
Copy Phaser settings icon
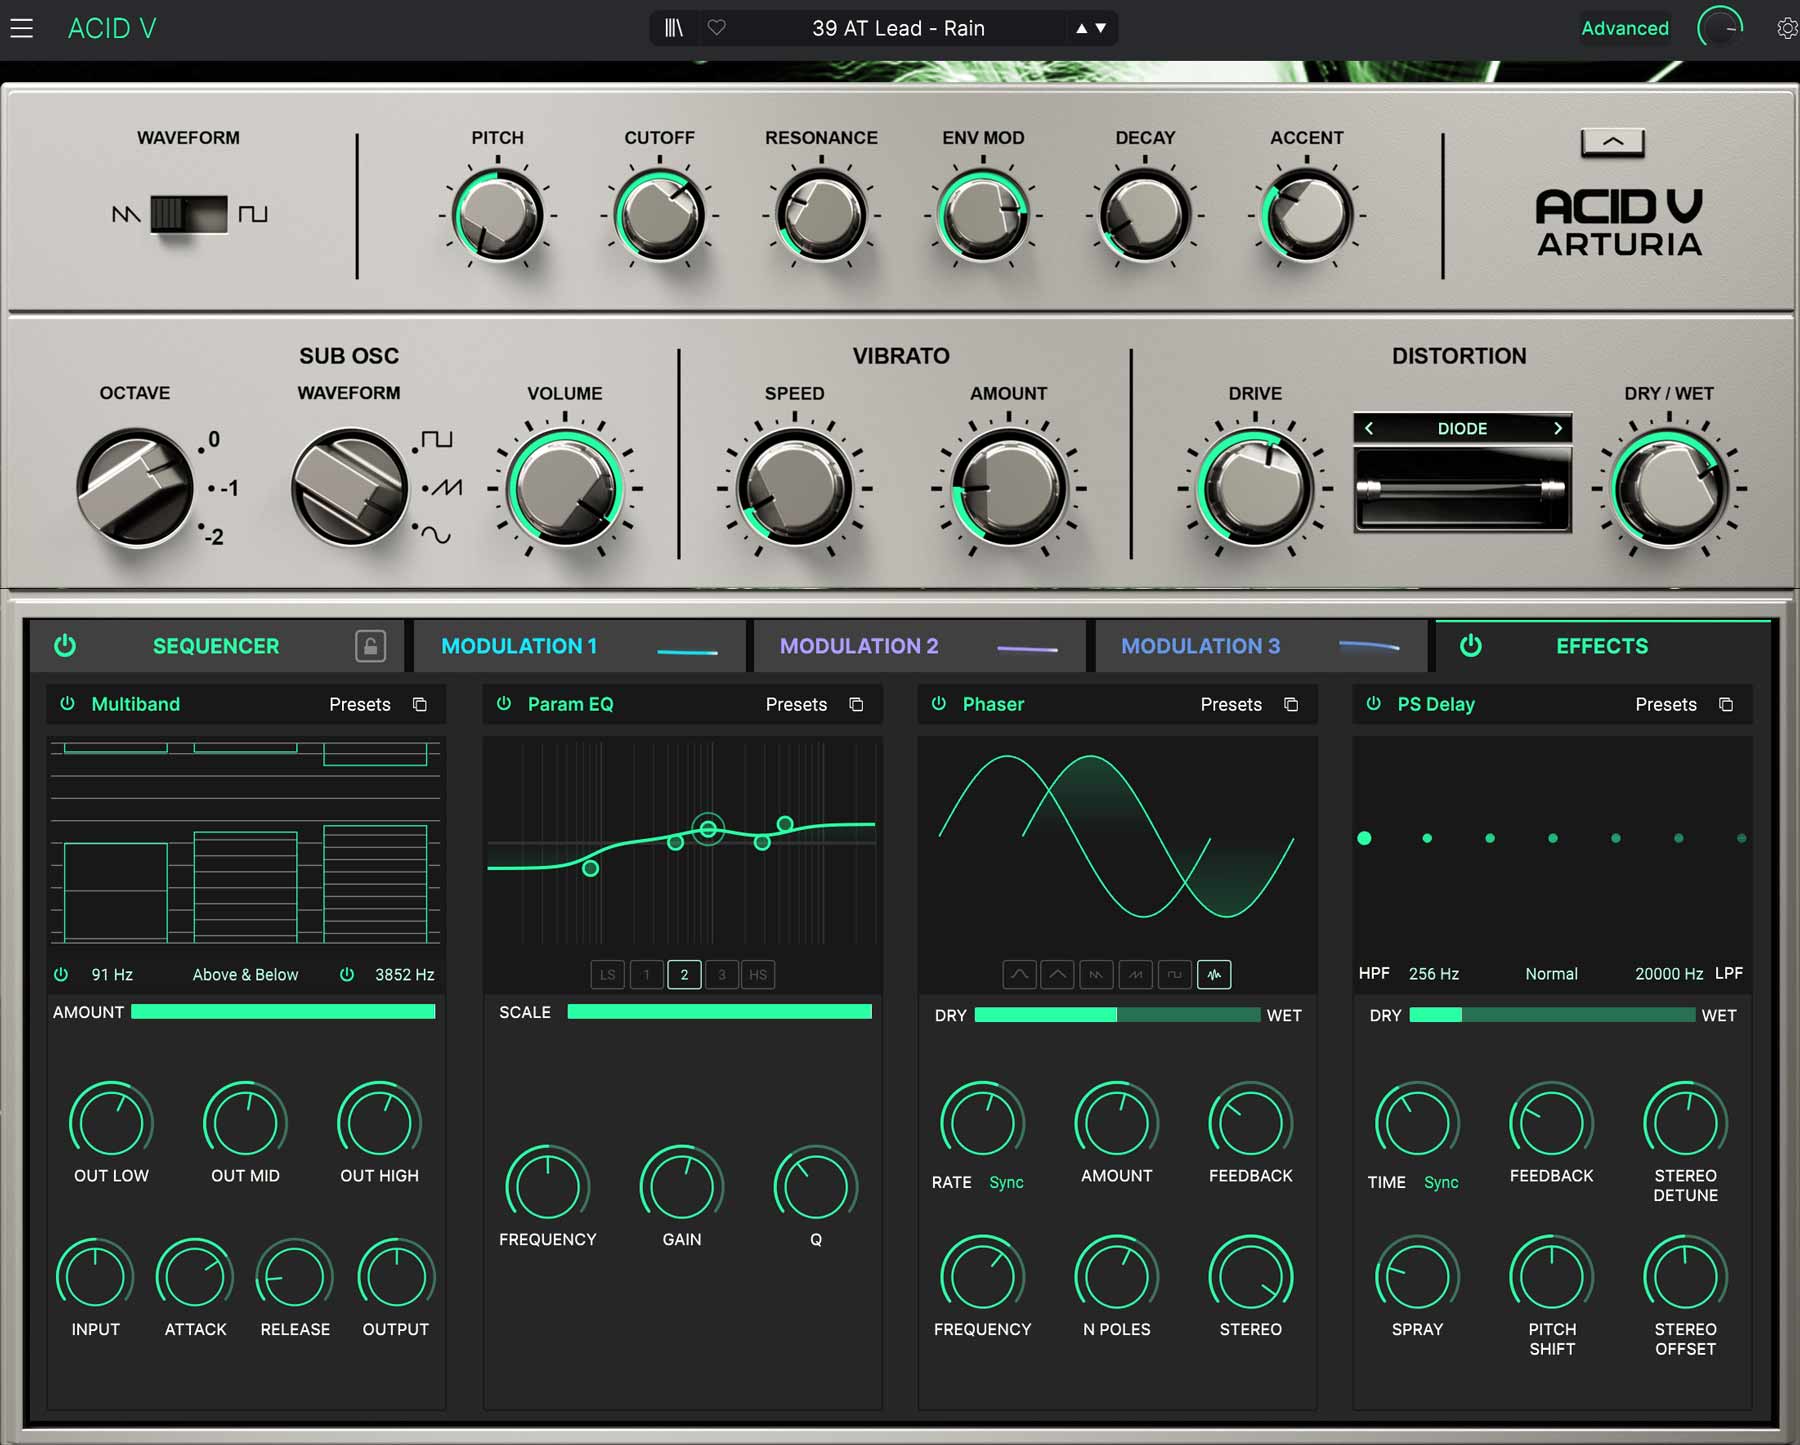(1291, 704)
